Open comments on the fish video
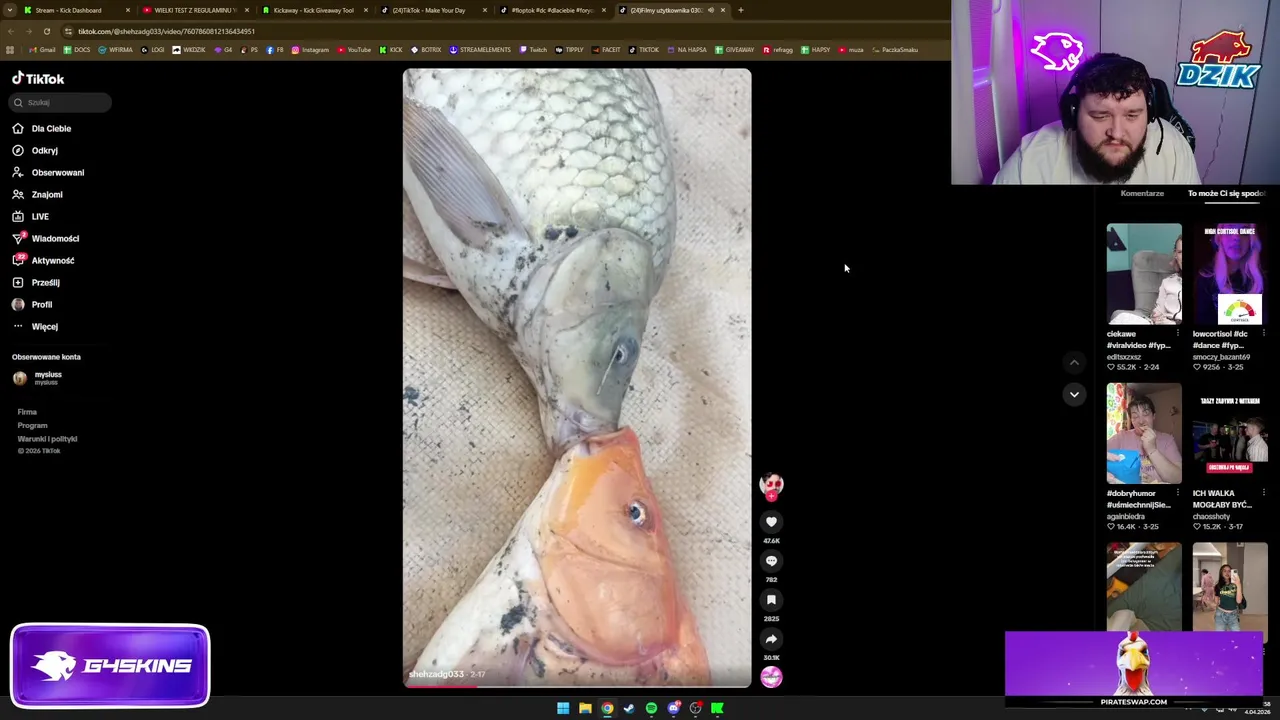This screenshot has width=1280, height=720. (x=771, y=560)
